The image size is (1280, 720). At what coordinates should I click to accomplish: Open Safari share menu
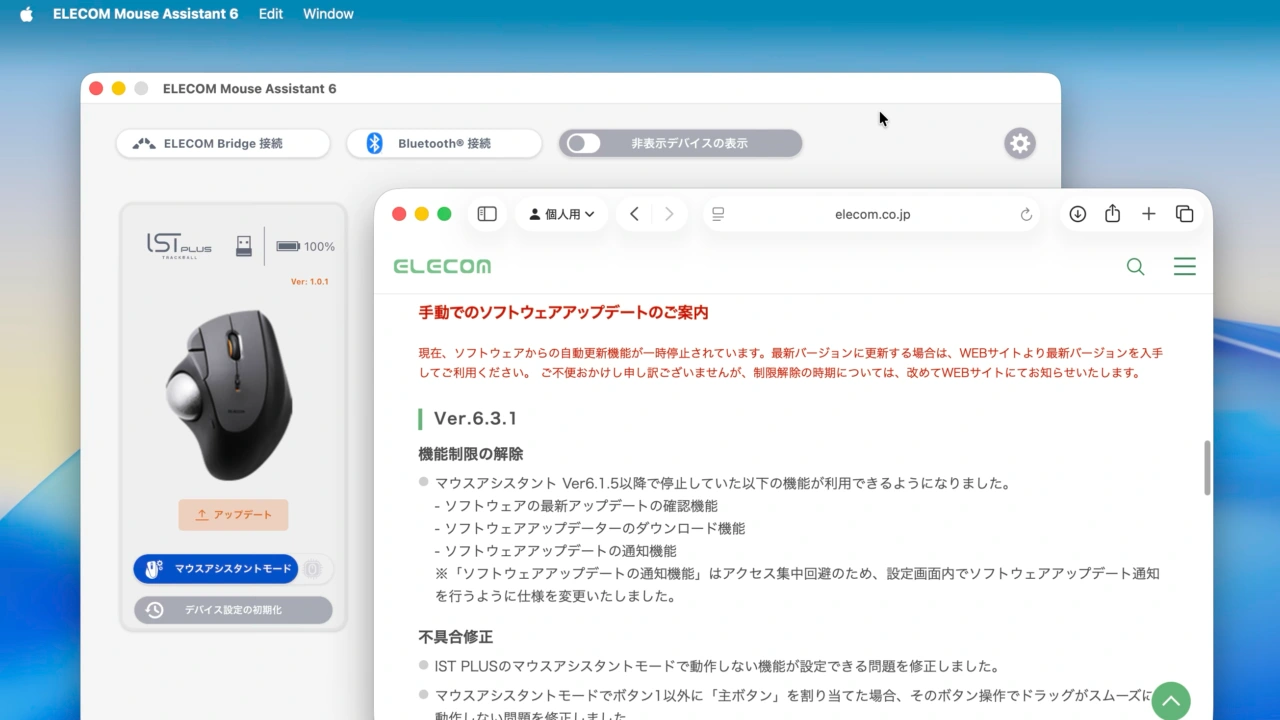(x=1112, y=214)
